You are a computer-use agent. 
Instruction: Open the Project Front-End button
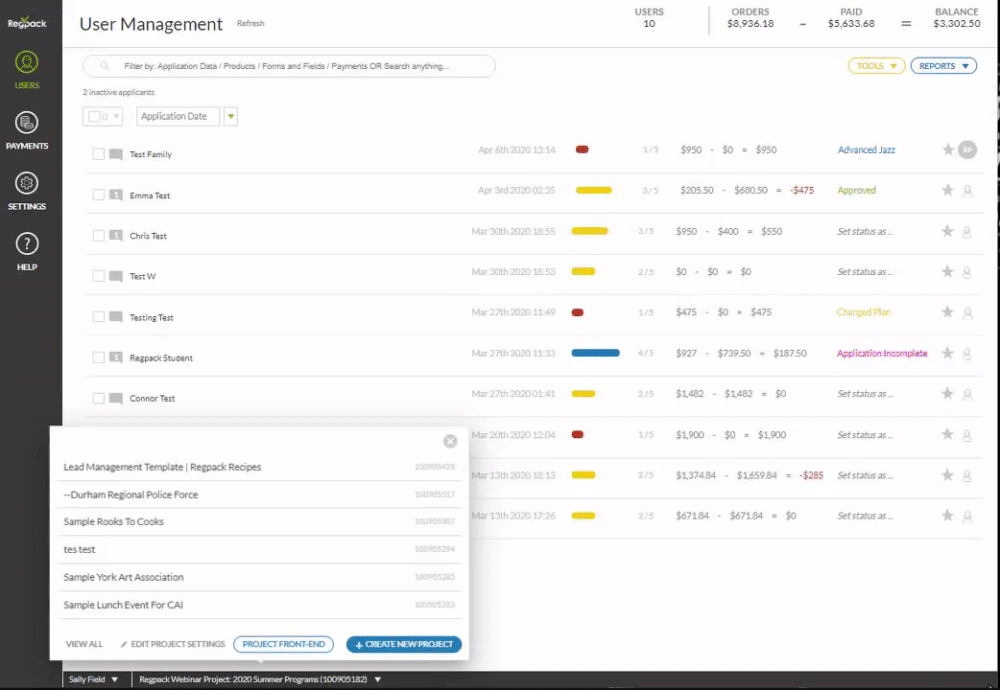click(x=283, y=644)
